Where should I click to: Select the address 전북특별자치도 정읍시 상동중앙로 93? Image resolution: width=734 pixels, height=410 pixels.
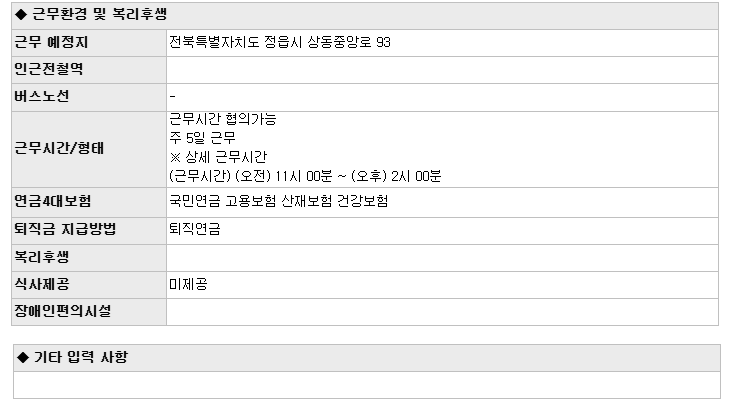click(x=279, y=43)
